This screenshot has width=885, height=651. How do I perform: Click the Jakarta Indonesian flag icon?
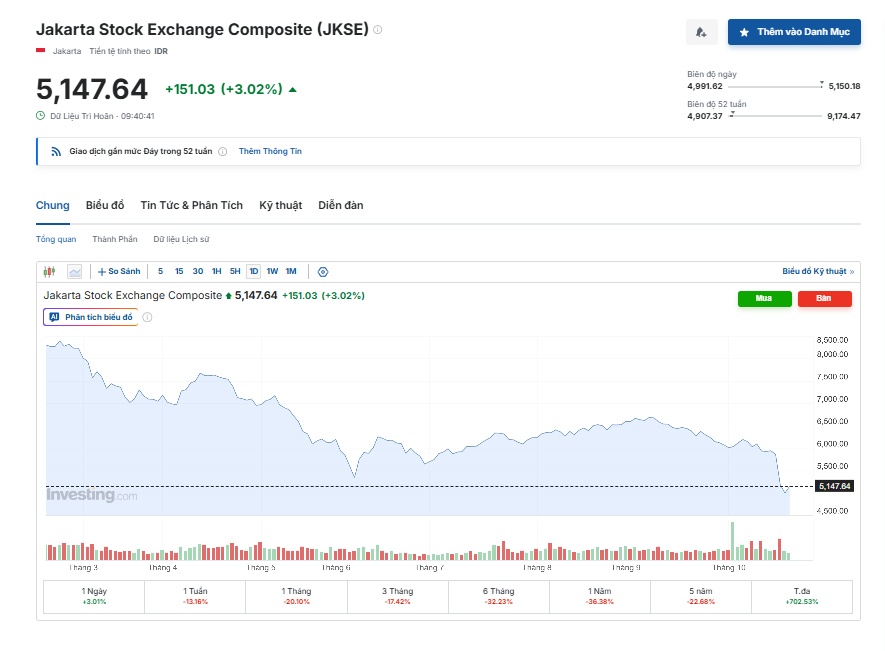pos(41,50)
